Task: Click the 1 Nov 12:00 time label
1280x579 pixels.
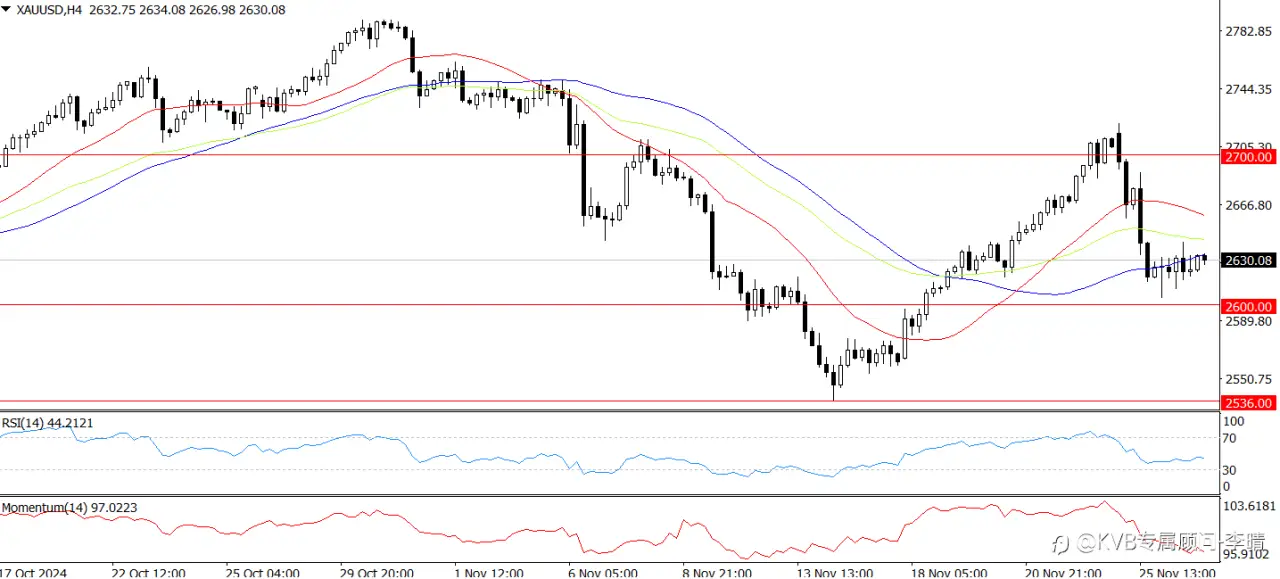Action: pos(488,572)
